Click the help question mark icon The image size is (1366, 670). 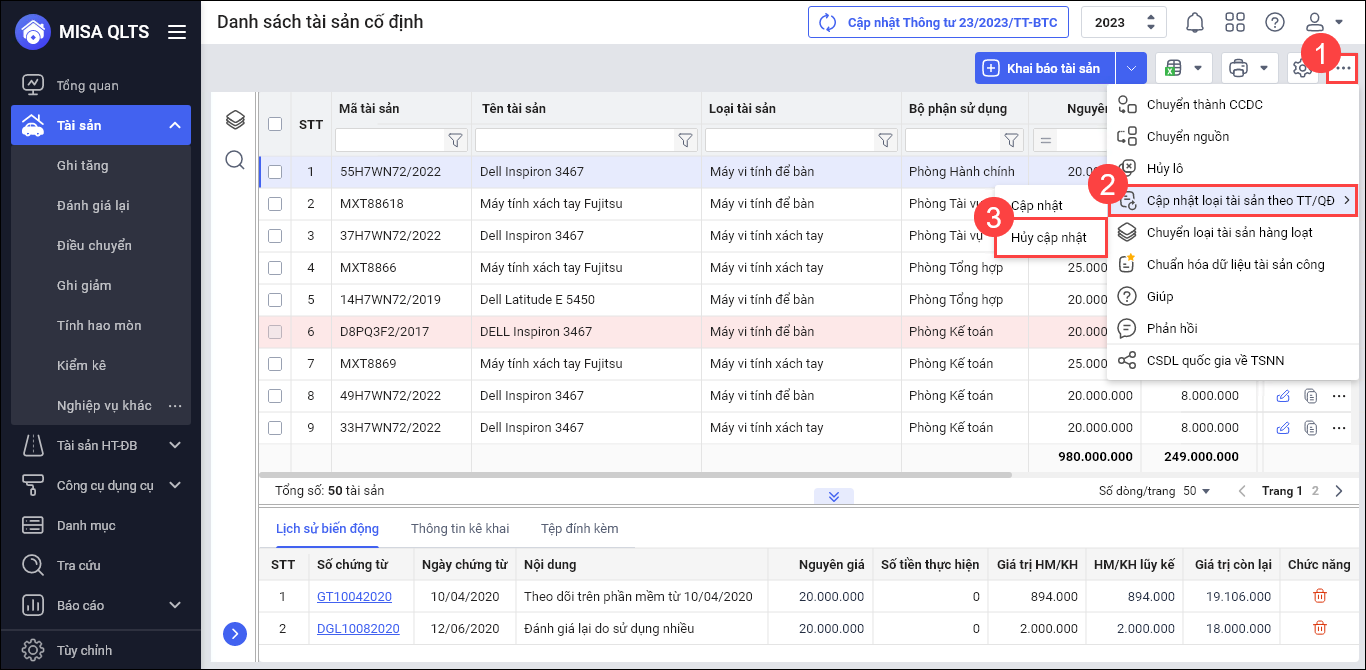[x=1275, y=22]
